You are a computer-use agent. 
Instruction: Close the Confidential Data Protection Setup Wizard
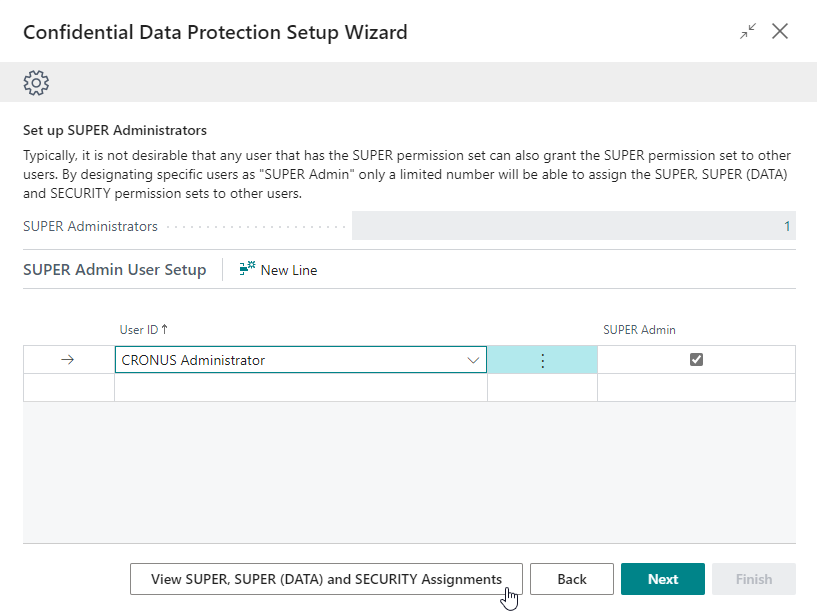[x=780, y=32]
